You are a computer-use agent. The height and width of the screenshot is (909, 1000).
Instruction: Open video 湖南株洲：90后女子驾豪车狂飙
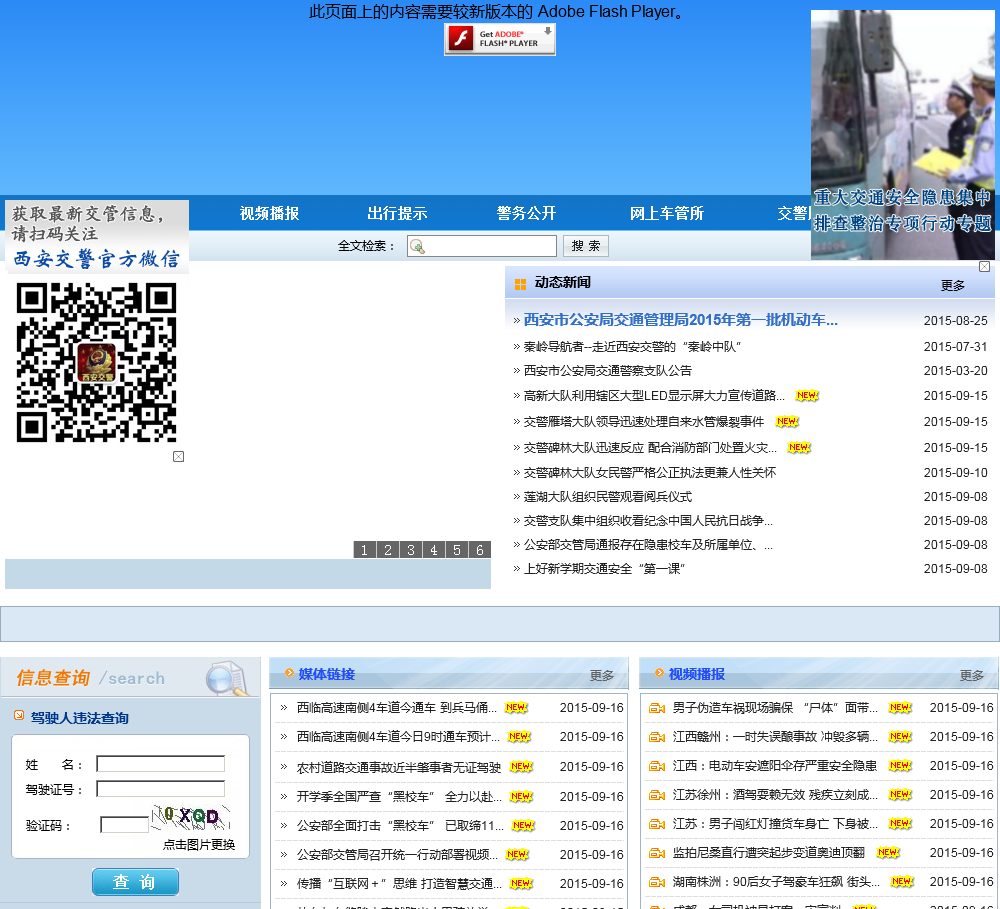pyautogui.click(x=776, y=882)
